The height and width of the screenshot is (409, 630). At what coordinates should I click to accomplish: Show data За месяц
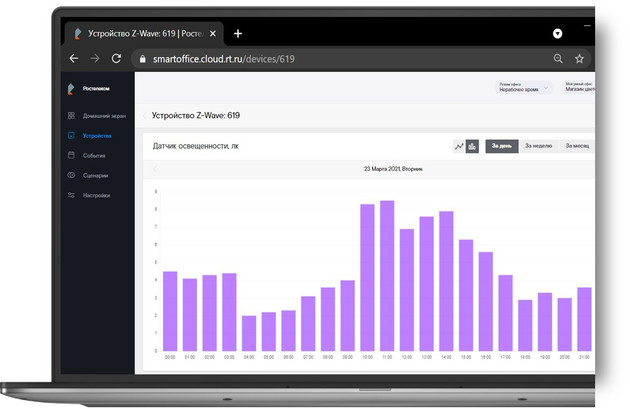click(576, 146)
